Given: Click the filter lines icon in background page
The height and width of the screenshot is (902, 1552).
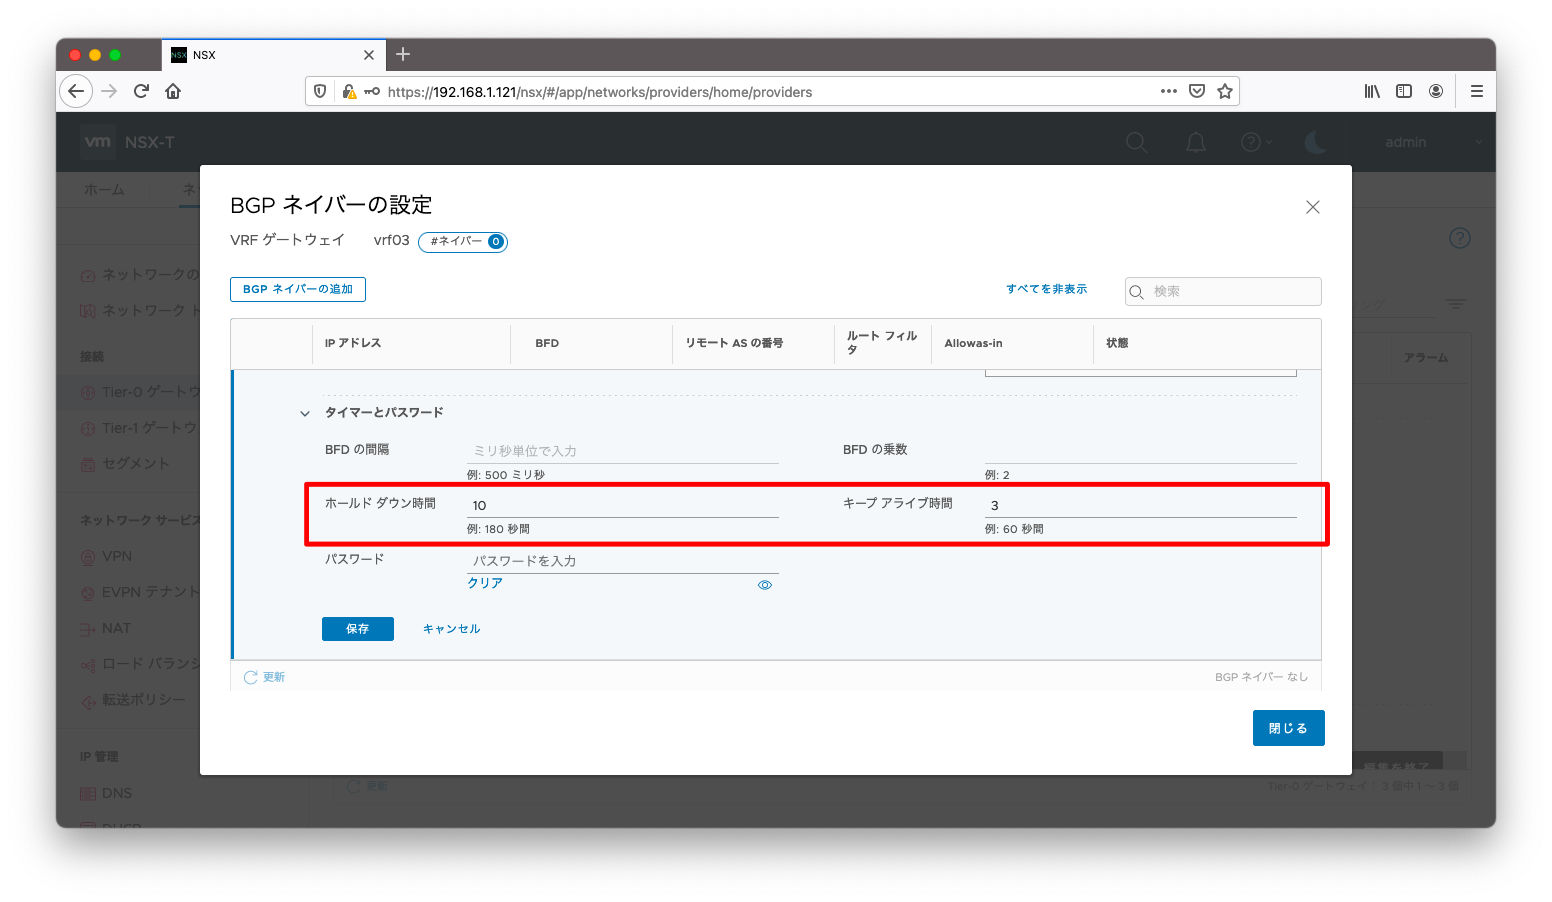Looking at the screenshot, I should [1456, 303].
